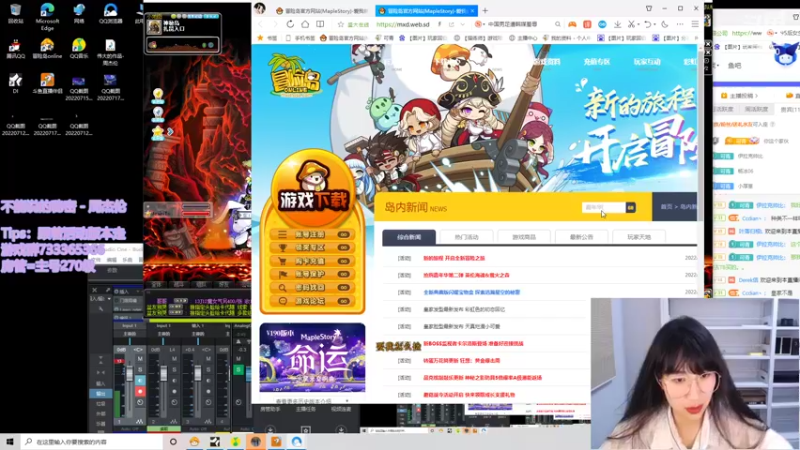
Task: Adjust the mixer channel 2 volume fader
Action: (x=163, y=374)
